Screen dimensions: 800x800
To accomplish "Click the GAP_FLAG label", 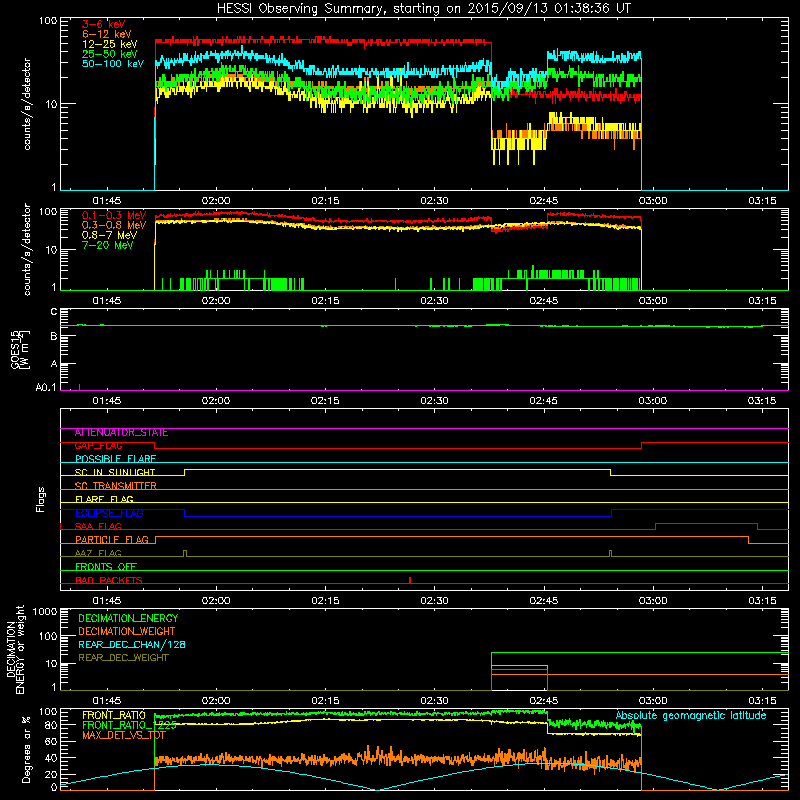I will click(98, 446).
